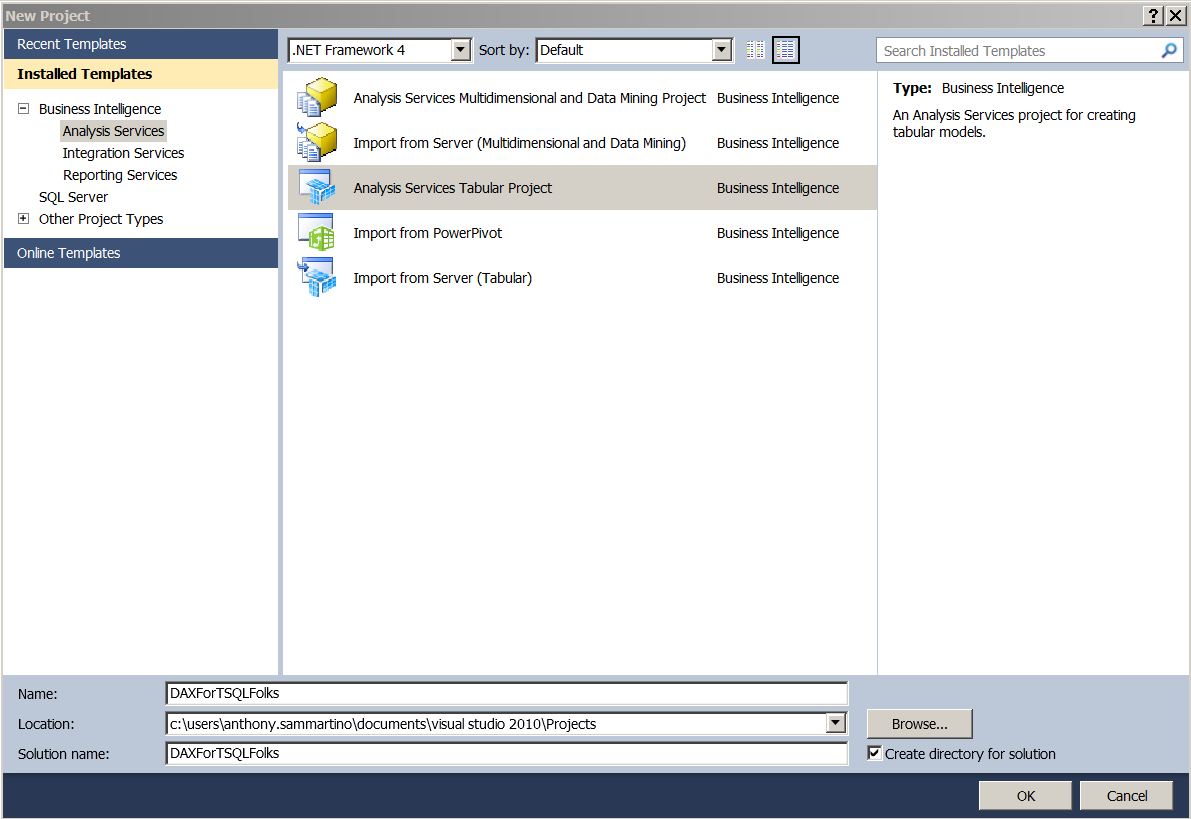The width and height of the screenshot is (1191, 819).
Task: Switch to small icons view
Action: click(x=755, y=50)
